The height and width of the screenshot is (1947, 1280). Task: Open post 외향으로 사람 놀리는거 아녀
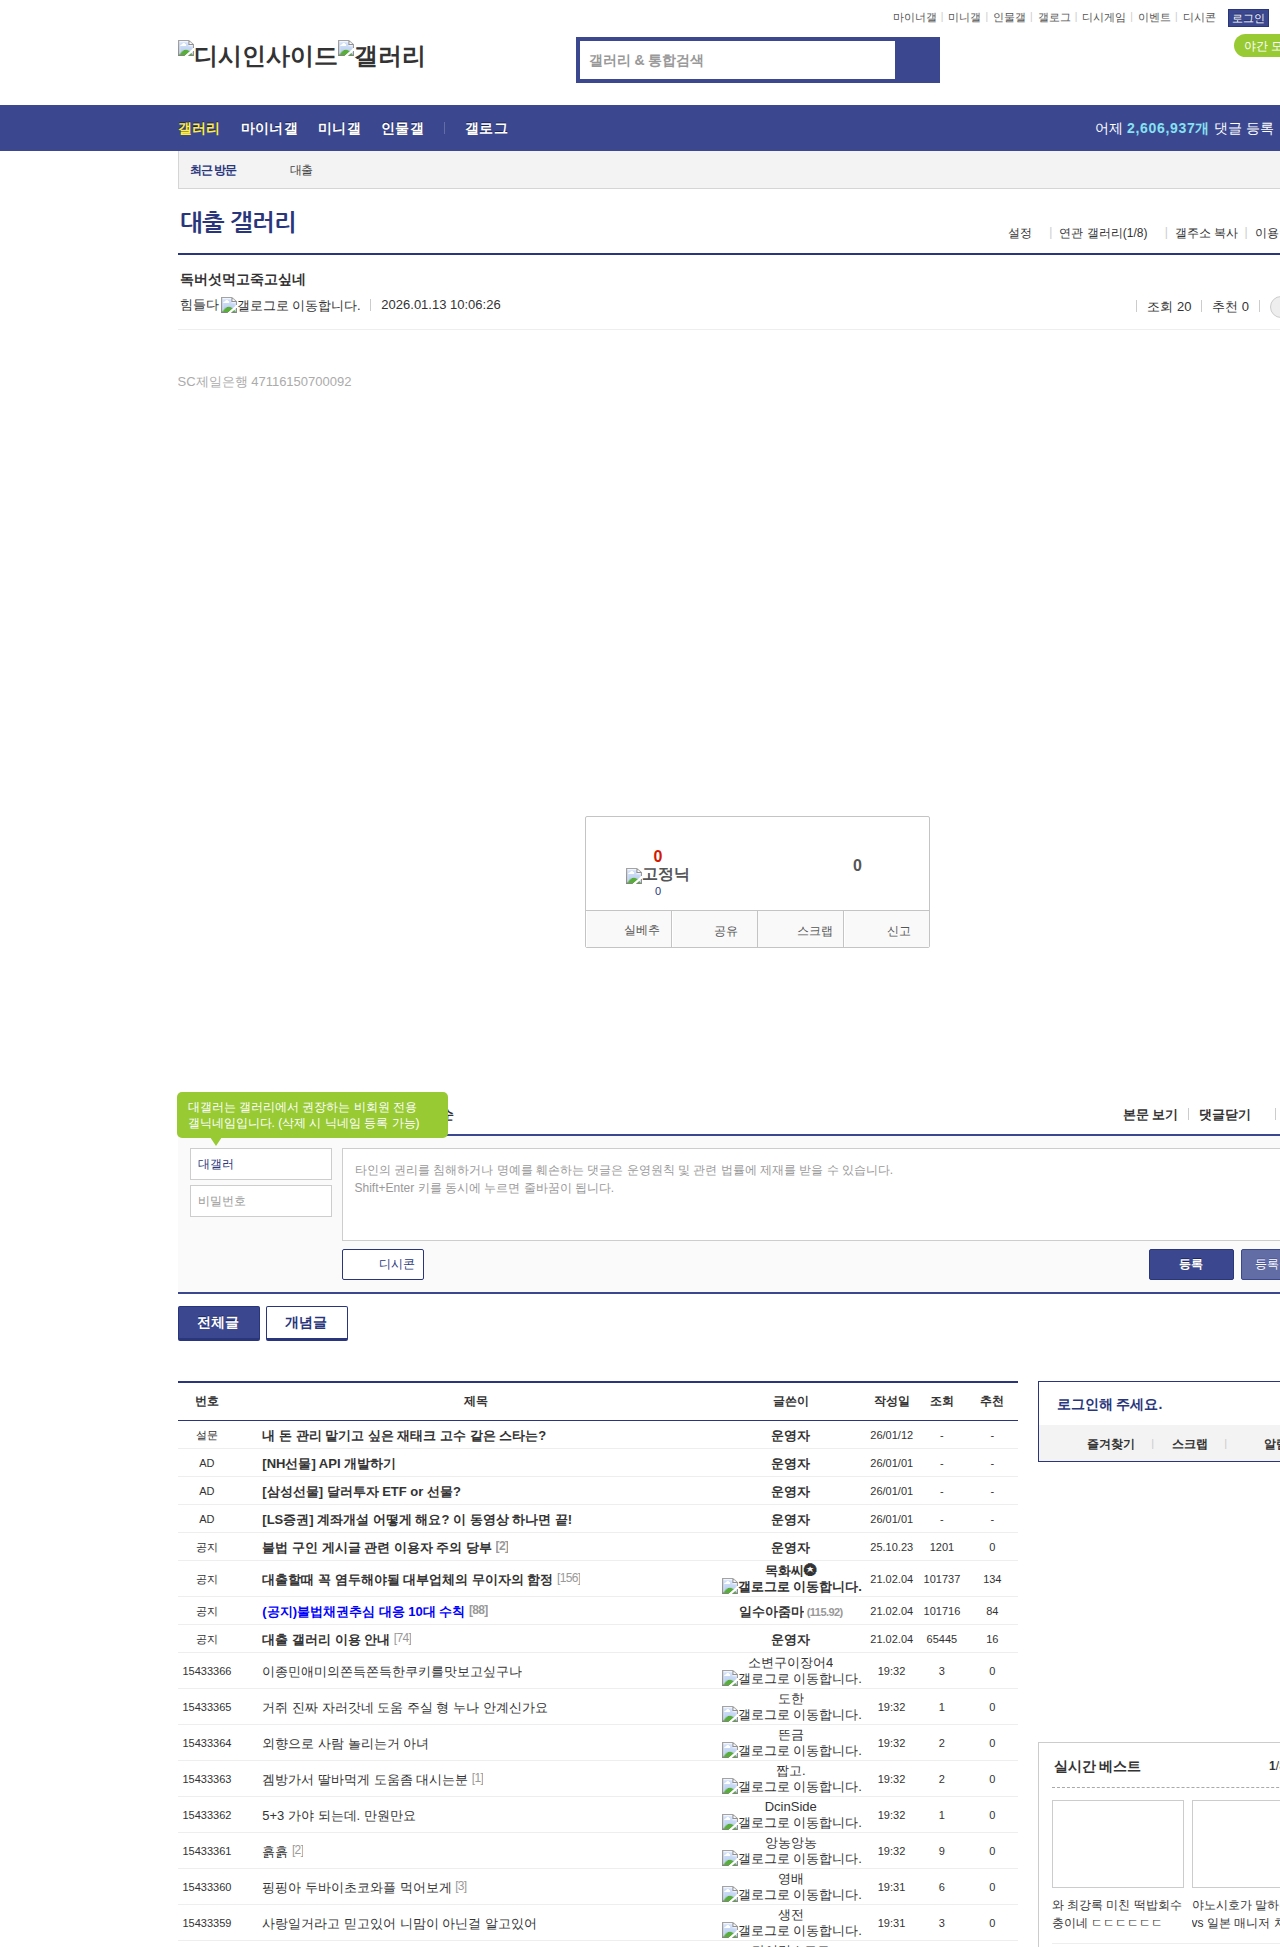(345, 1744)
